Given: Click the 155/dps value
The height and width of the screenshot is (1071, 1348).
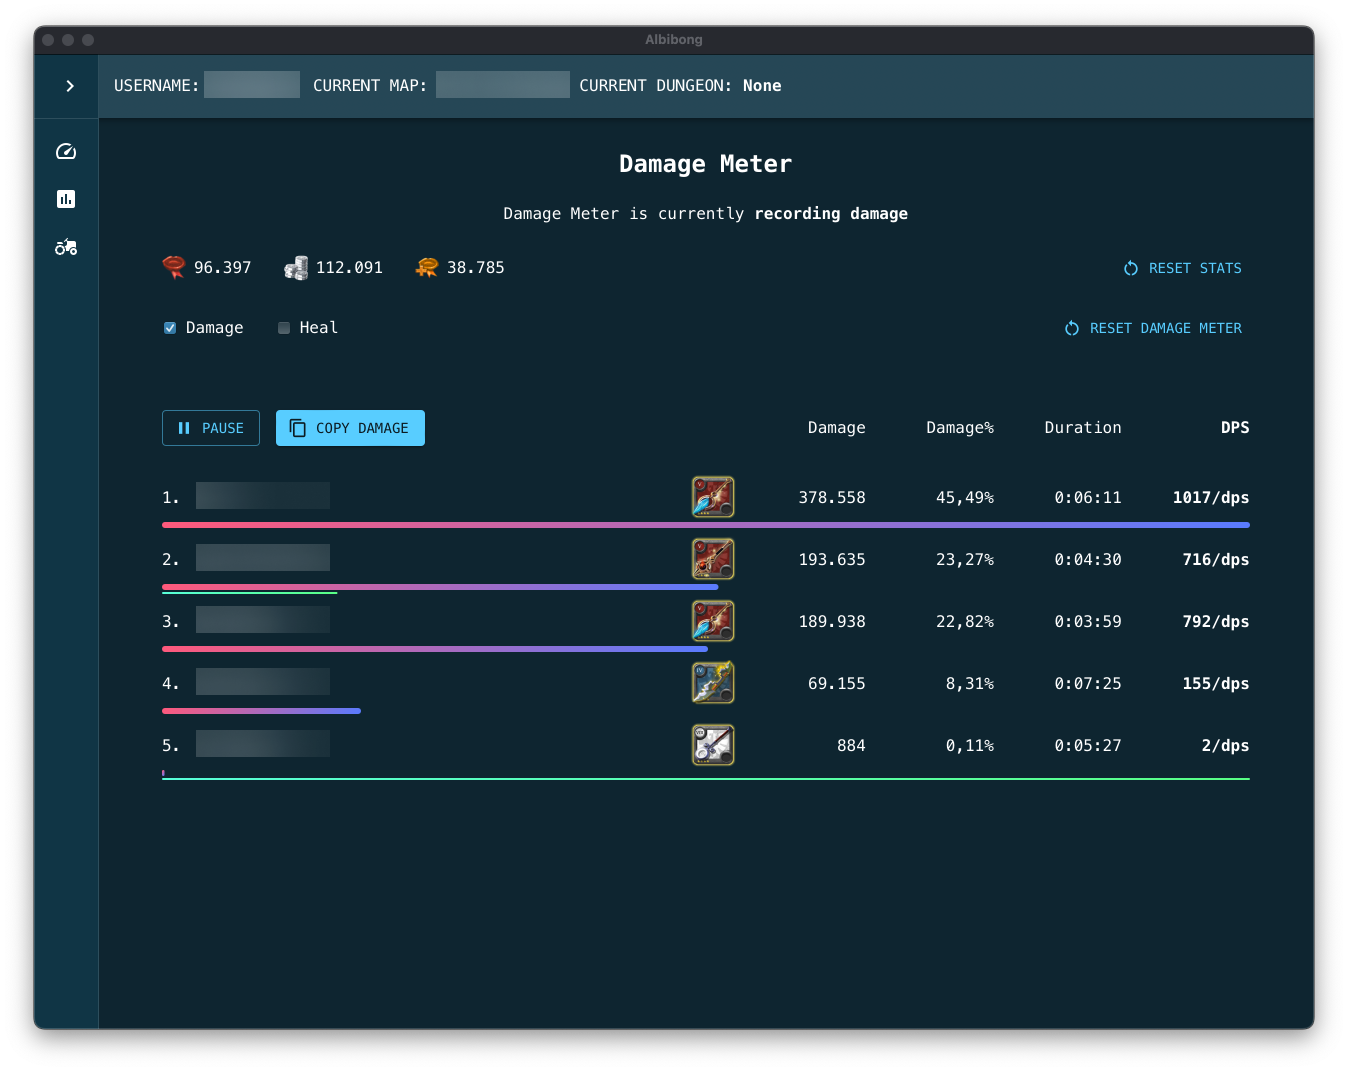Looking at the screenshot, I should (1216, 684).
